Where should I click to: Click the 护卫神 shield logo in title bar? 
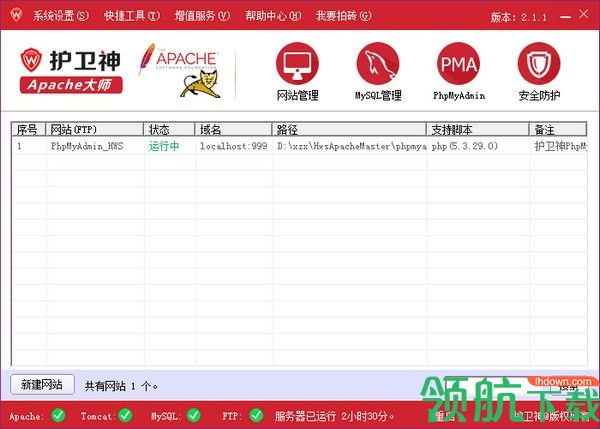coord(16,15)
